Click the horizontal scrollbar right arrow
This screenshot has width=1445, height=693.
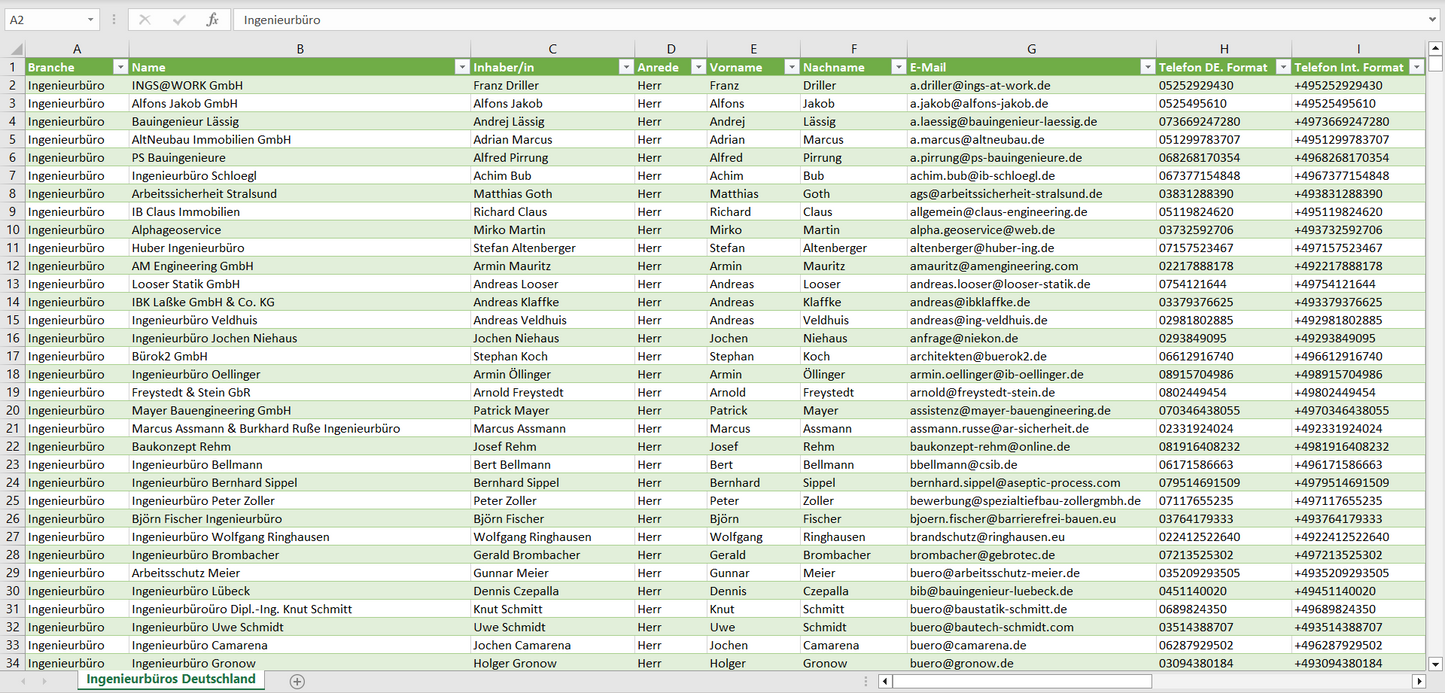(1418, 681)
